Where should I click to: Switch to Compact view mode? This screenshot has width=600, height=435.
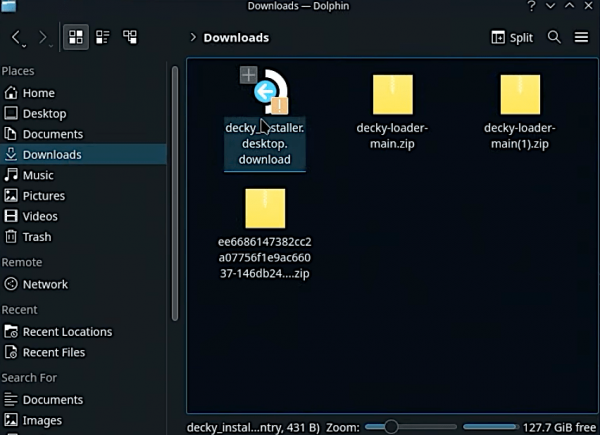(x=103, y=37)
